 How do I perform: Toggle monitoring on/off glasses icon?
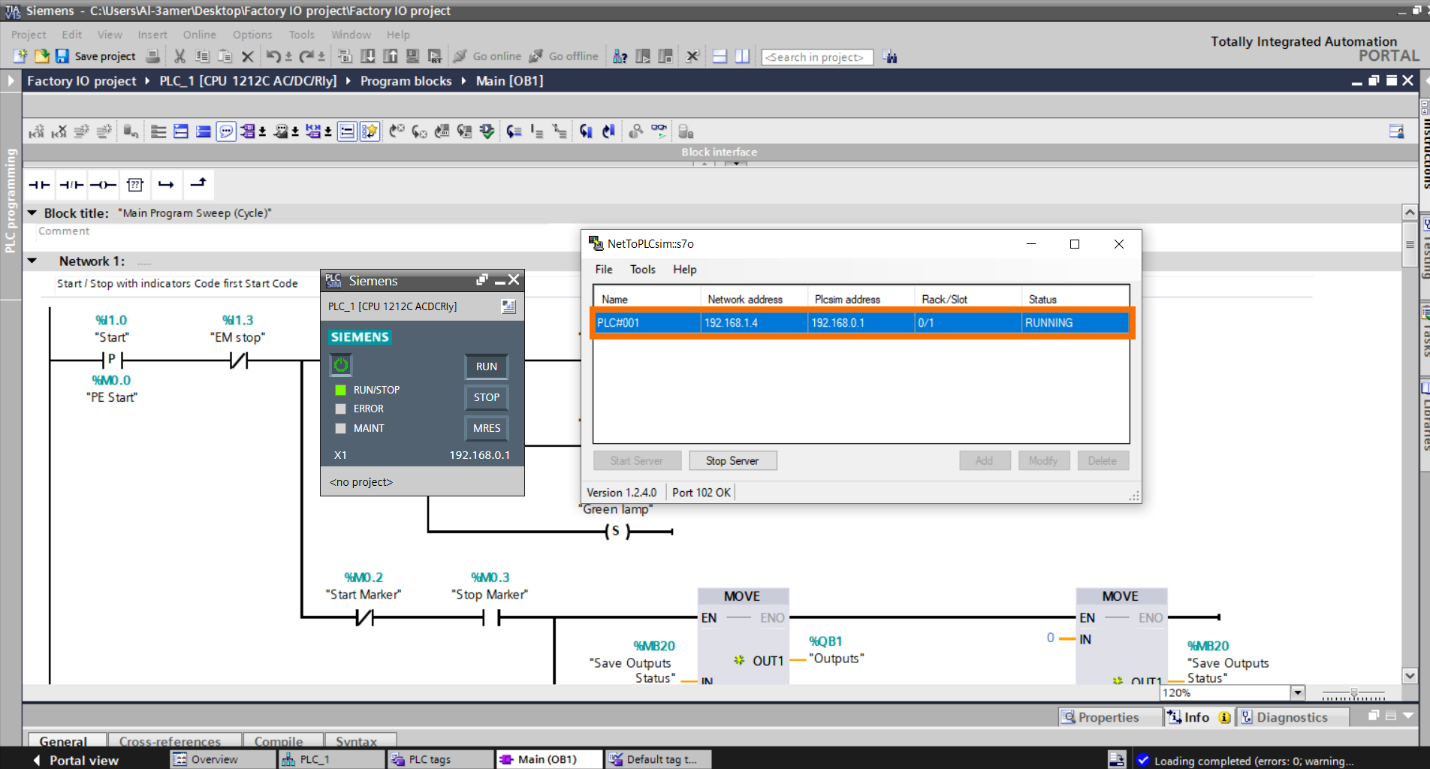tap(659, 131)
